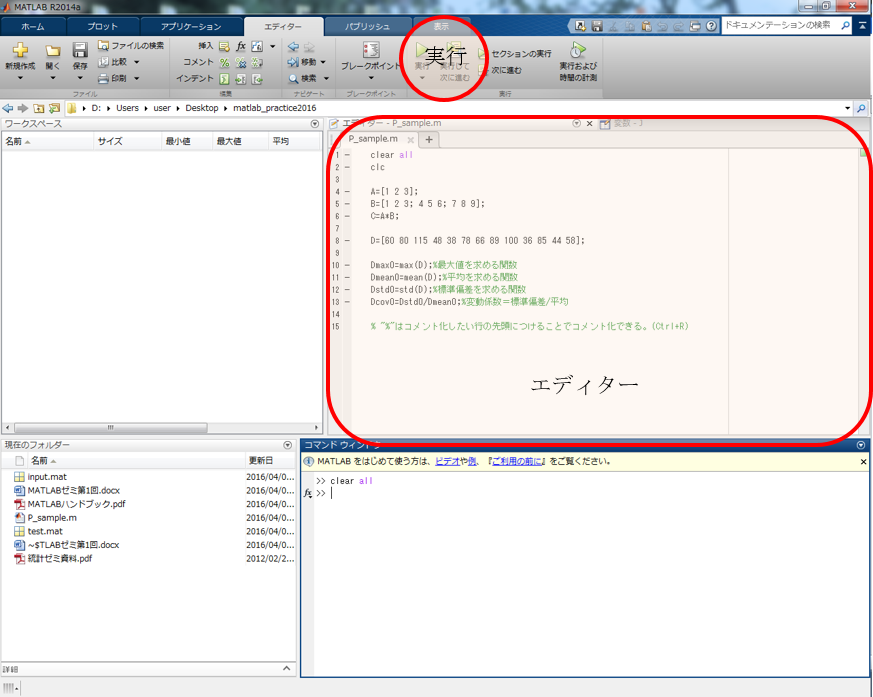Click the quick access Save icon

597,26
